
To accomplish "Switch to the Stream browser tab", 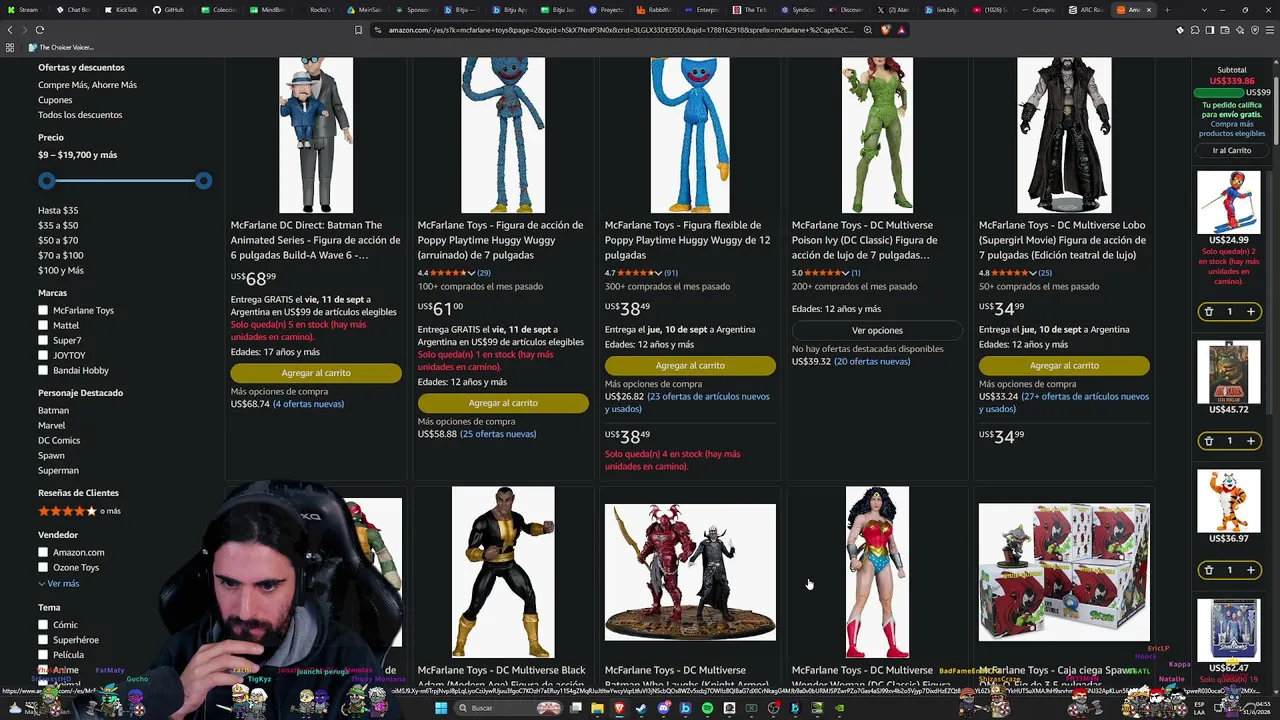I will tap(23, 10).
